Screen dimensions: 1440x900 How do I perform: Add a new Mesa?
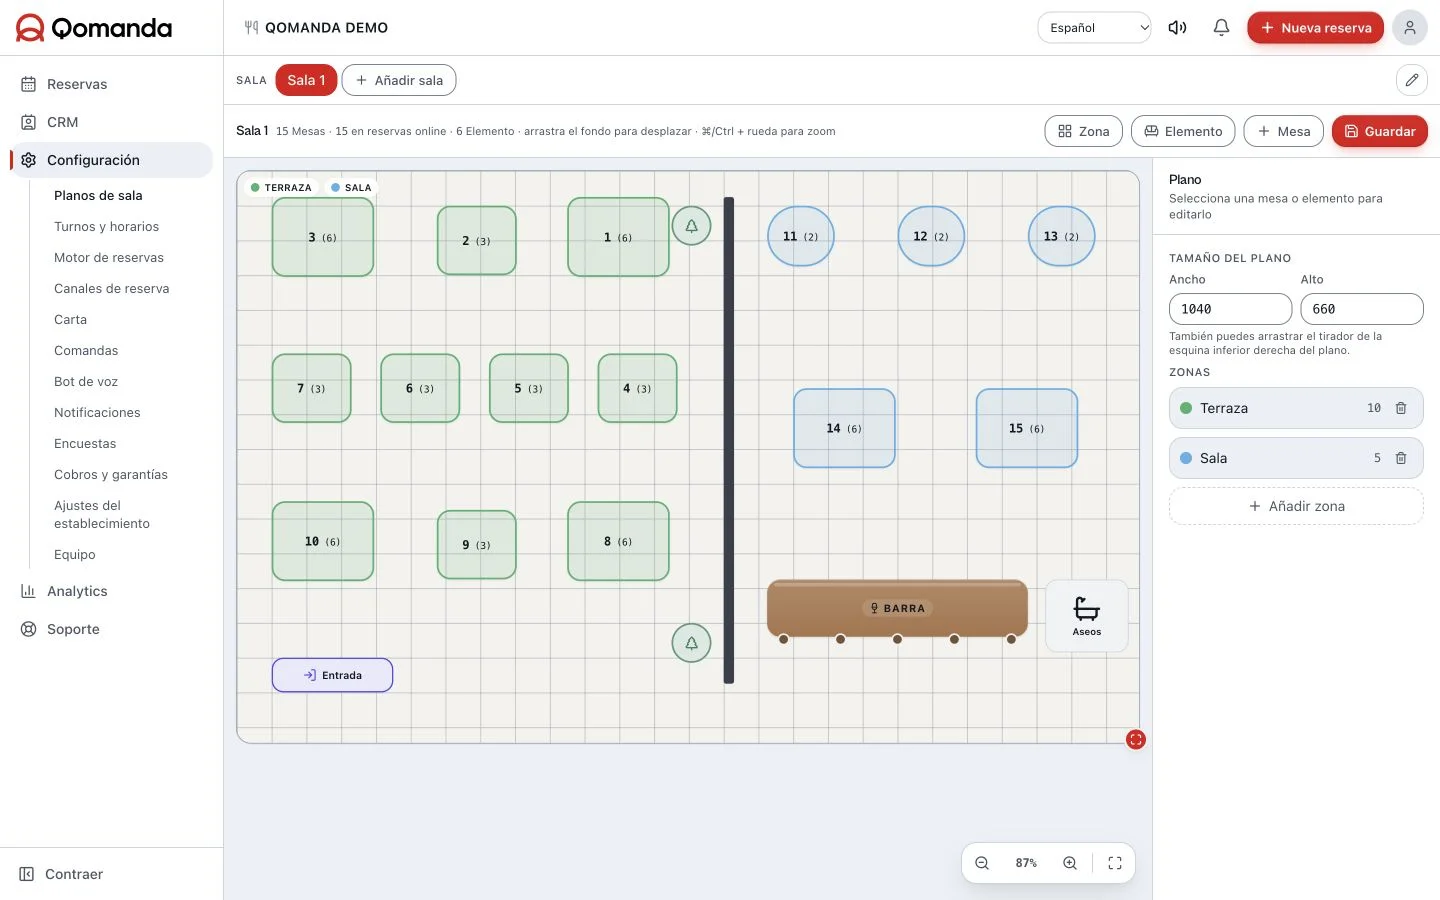tap(1284, 131)
